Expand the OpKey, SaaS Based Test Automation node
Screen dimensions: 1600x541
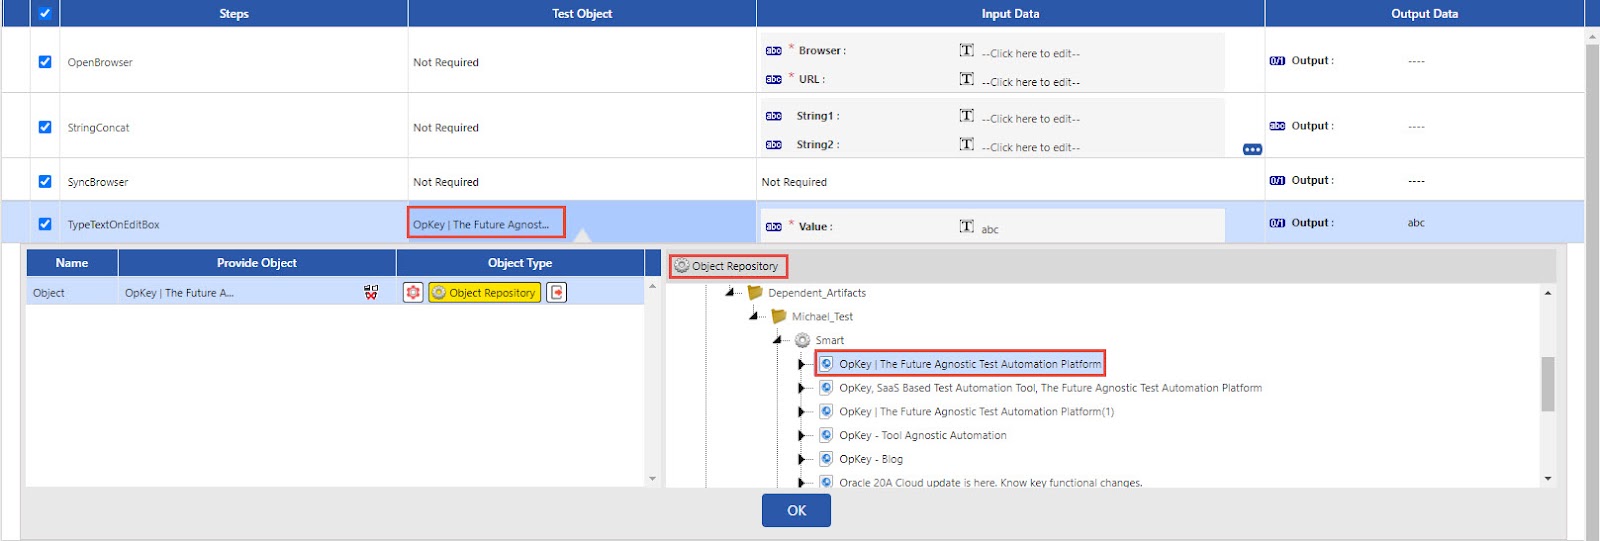[x=801, y=388]
